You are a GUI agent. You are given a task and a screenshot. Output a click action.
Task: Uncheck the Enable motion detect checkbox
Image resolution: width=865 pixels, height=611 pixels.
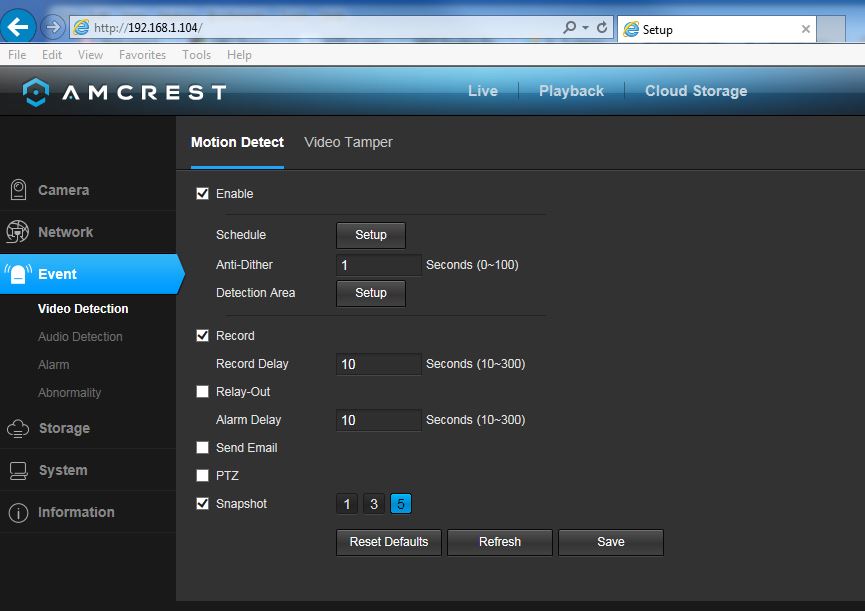tap(202, 194)
